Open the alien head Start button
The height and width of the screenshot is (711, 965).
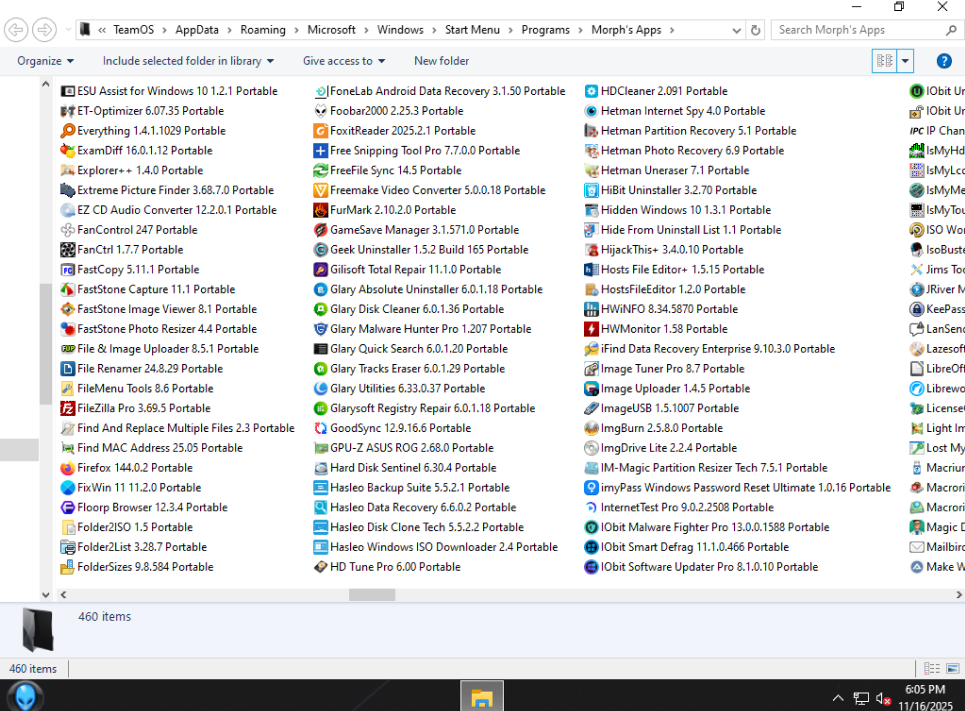click(x=25, y=696)
